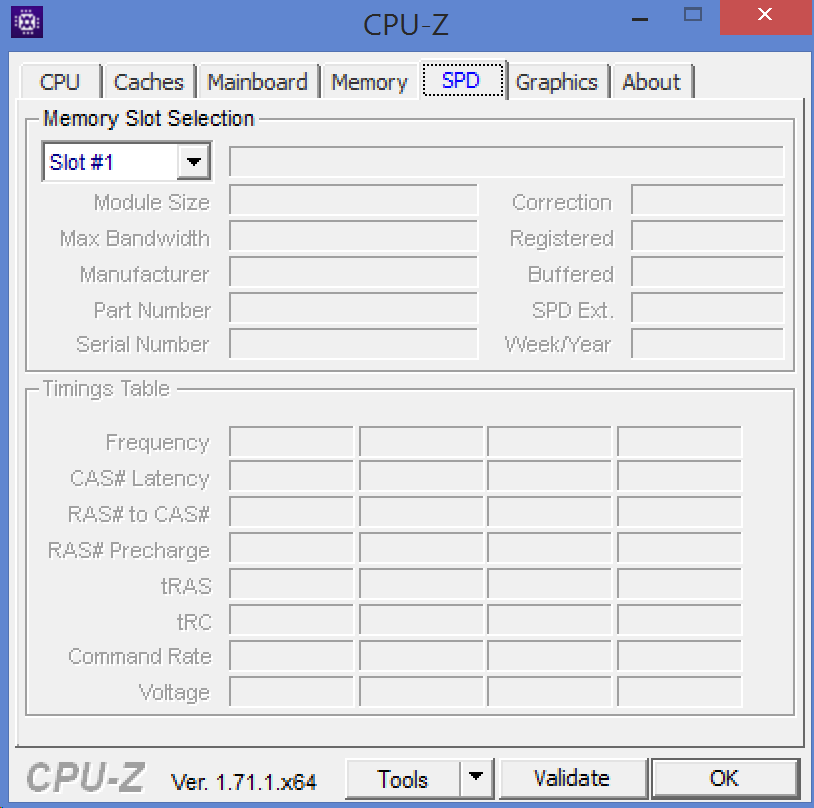Screen dimensions: 814x808
Task: Click the 'Voltage' row label
Action: (174, 693)
